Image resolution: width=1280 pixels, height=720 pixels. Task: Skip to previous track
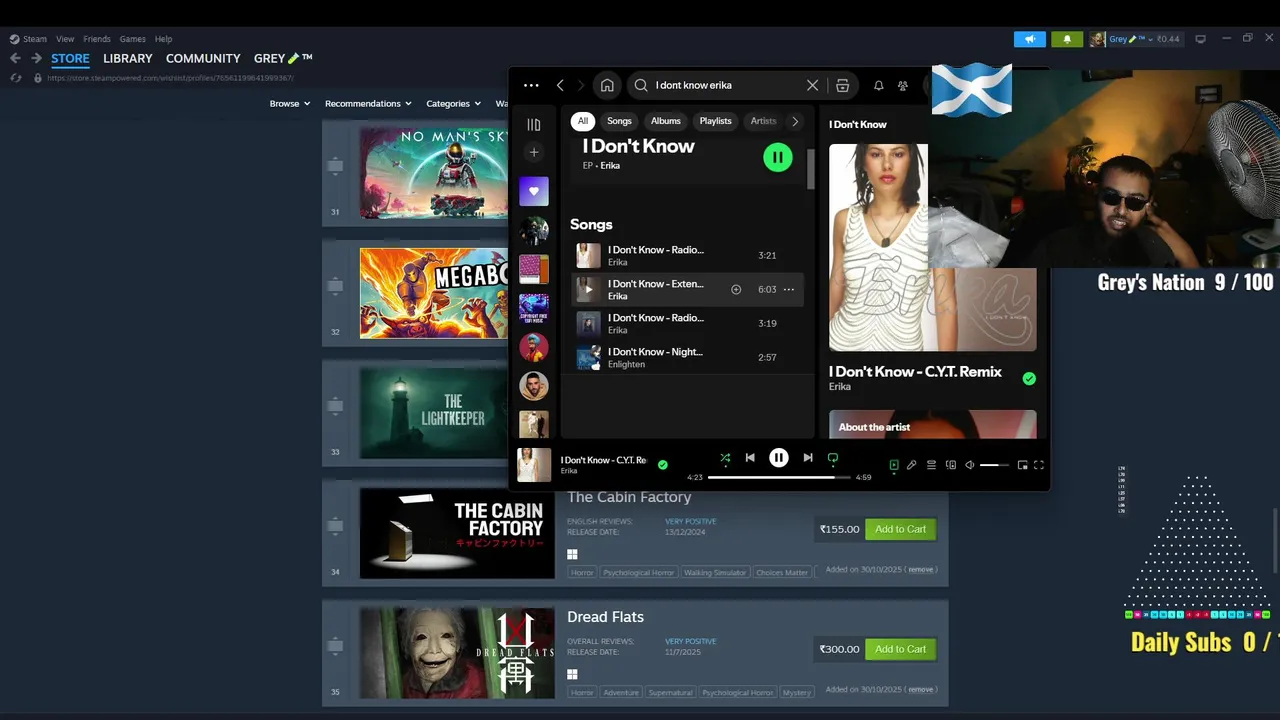tap(750, 458)
